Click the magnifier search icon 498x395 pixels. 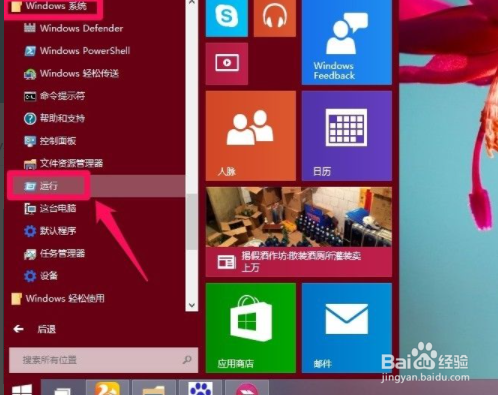click(187, 360)
